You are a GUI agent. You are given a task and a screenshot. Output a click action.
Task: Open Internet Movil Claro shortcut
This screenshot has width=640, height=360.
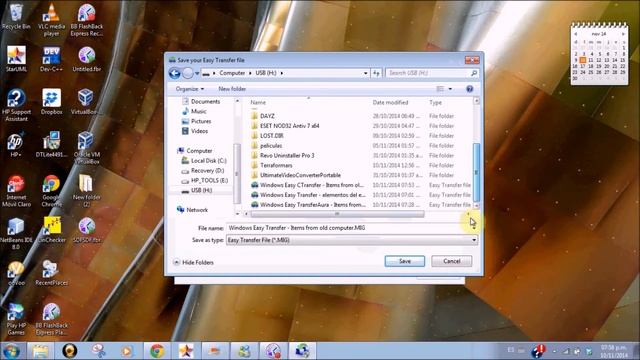click(16, 191)
